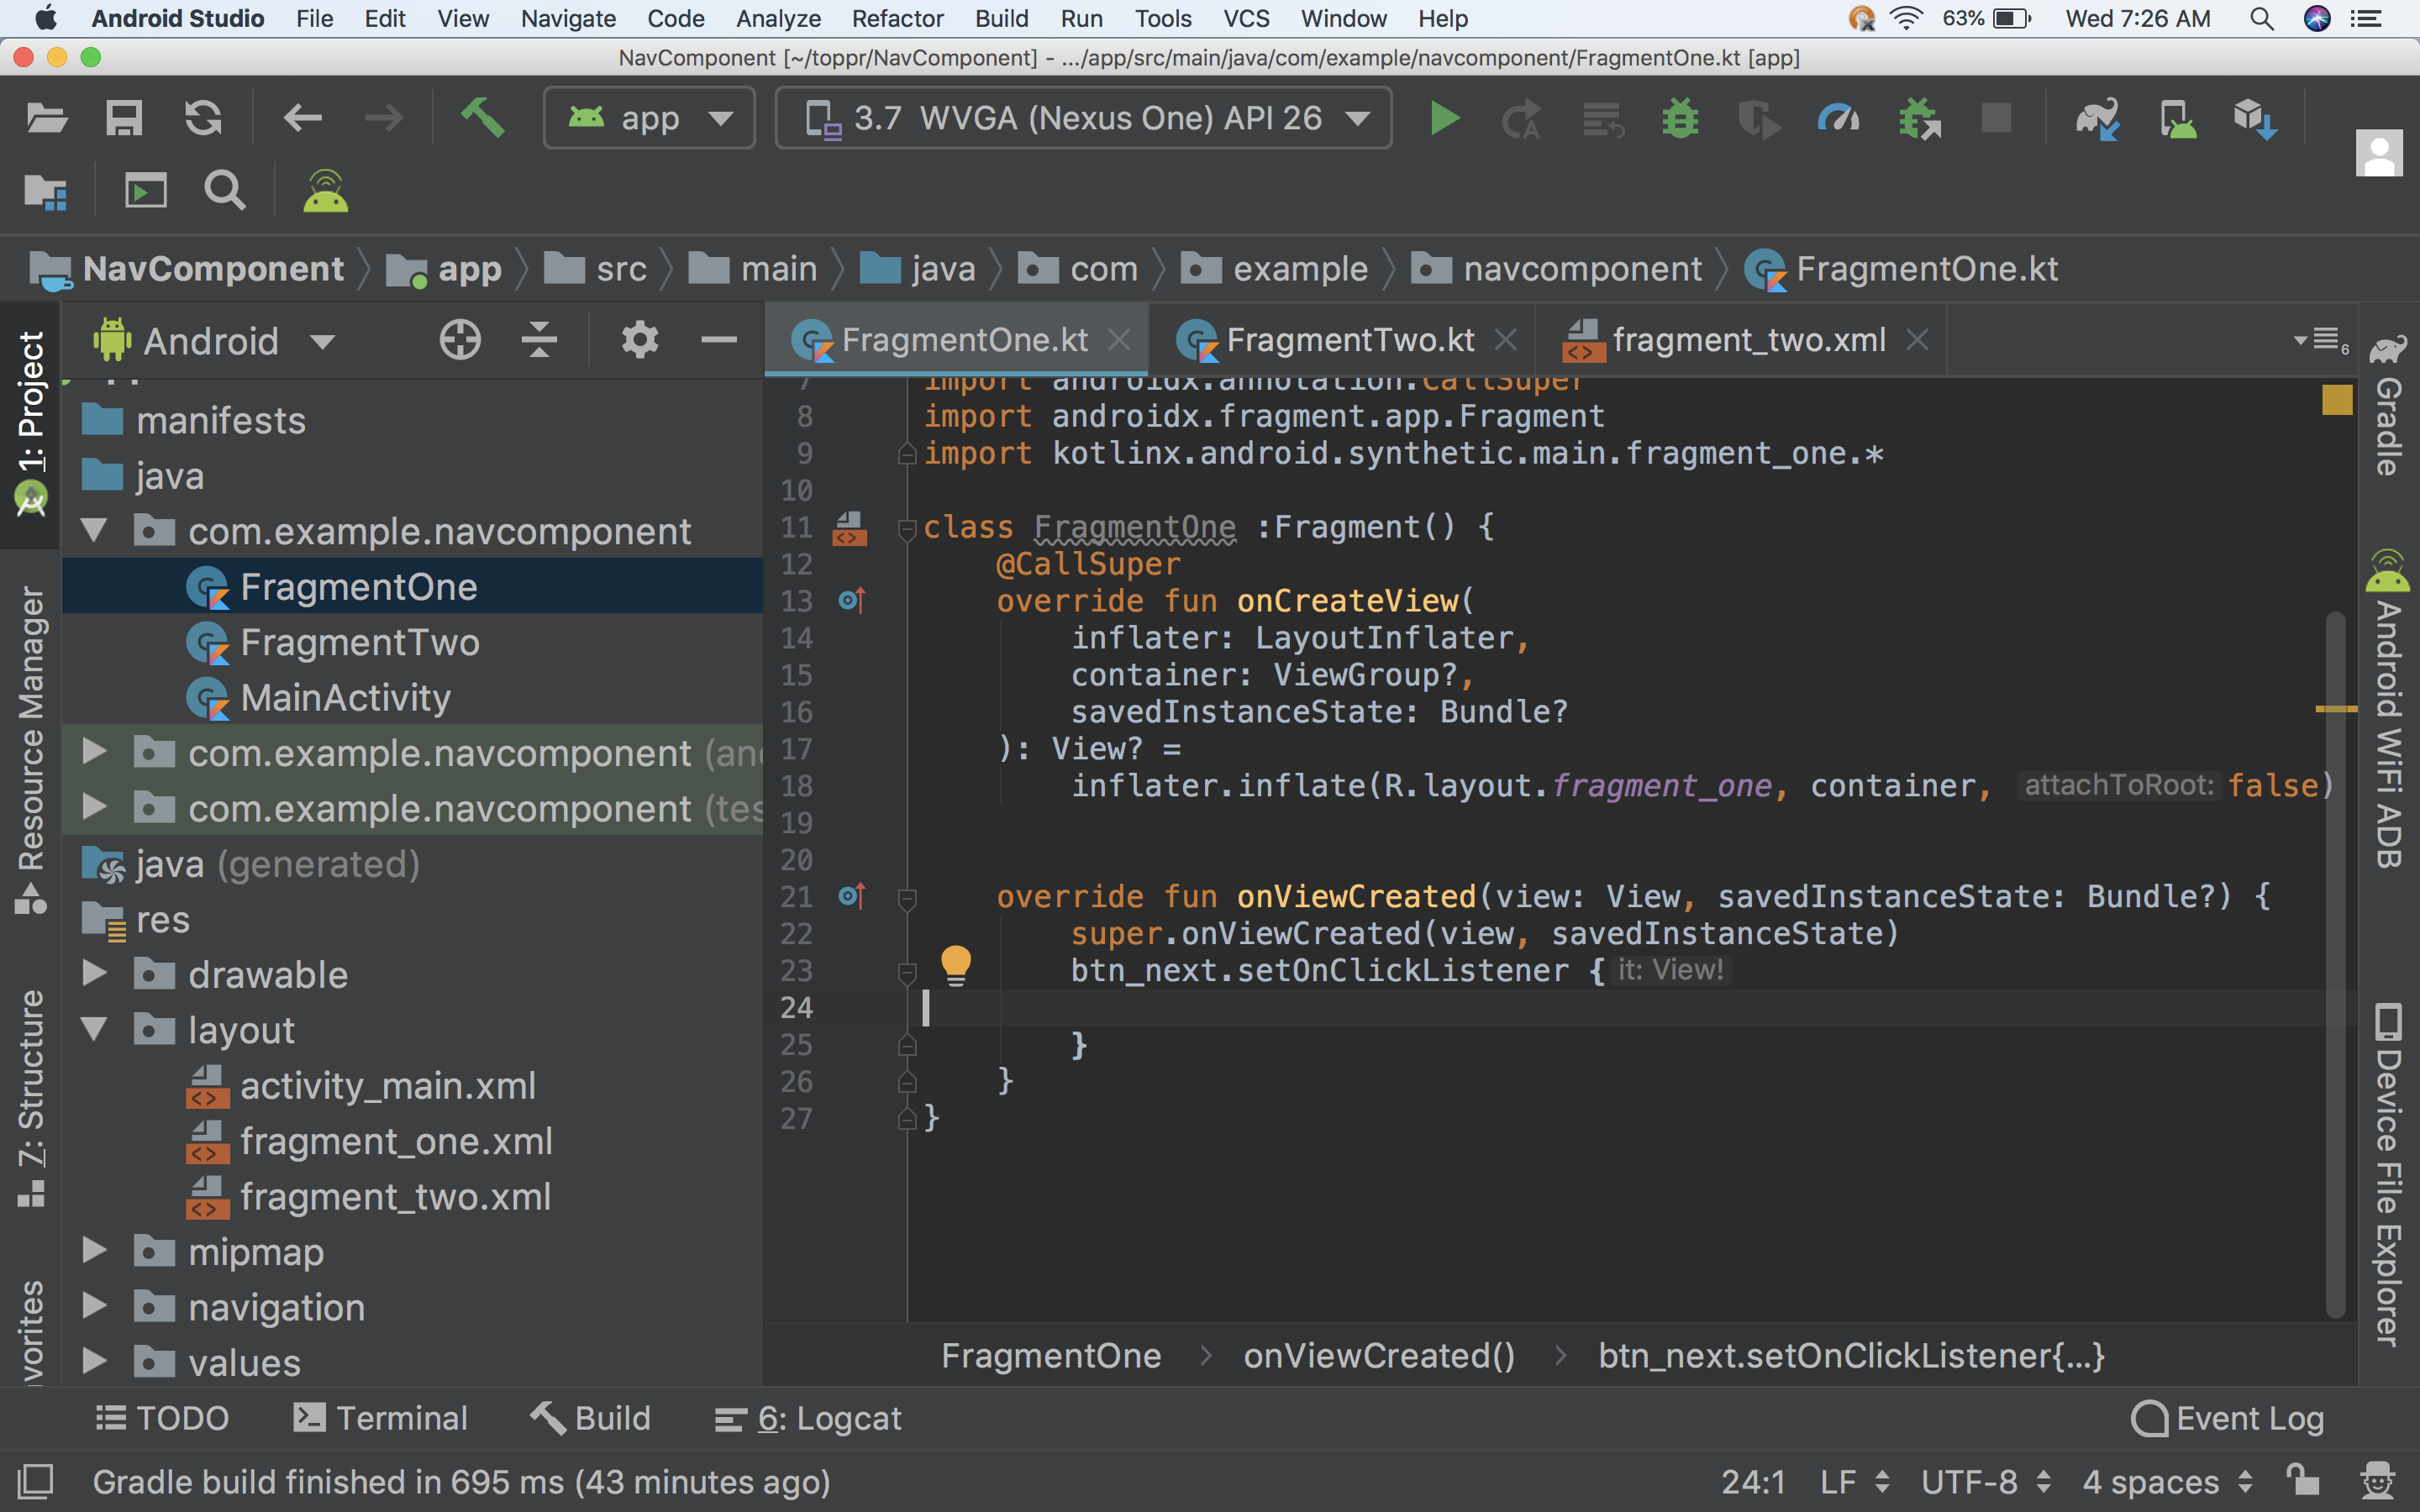Toggle the 7: Structure tool window
Viewport: 2420px width, 1512px height.
(30, 1098)
